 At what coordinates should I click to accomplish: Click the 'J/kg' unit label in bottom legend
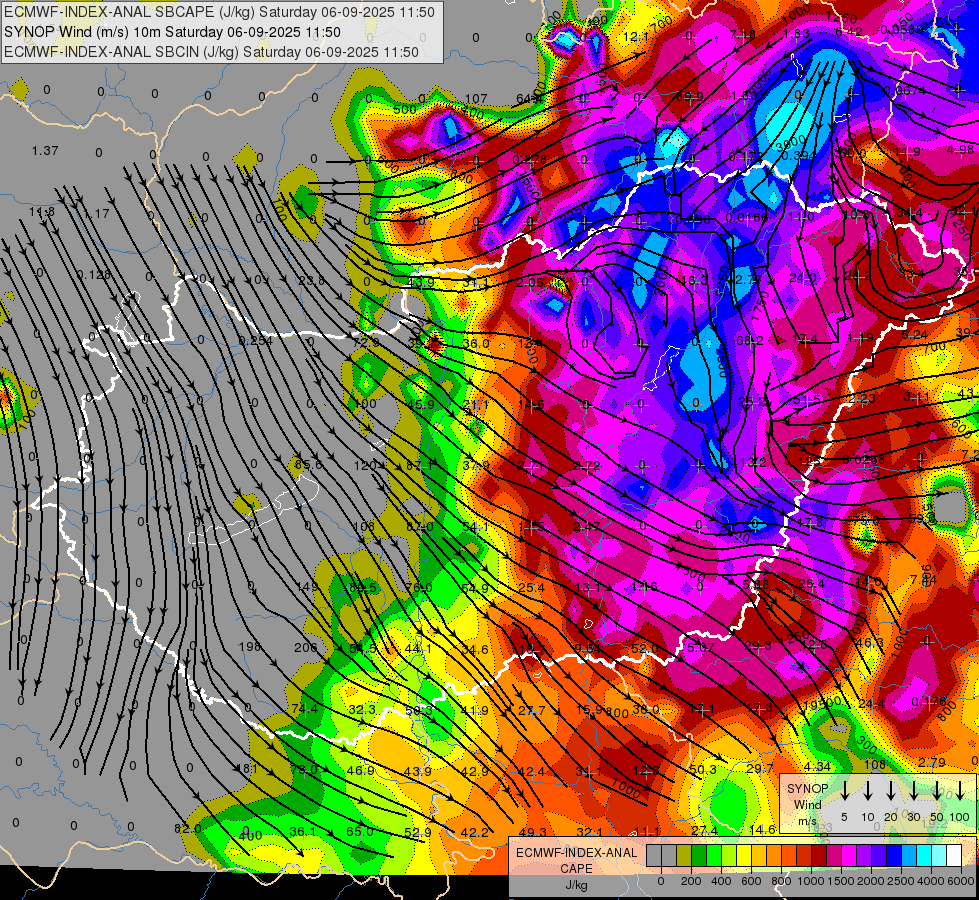pos(576,885)
